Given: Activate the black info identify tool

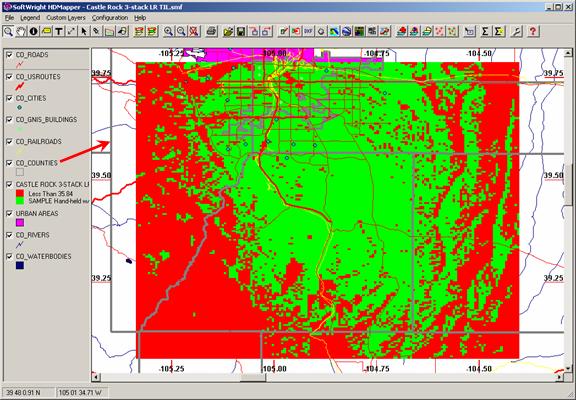Looking at the screenshot, I should 33,32.
